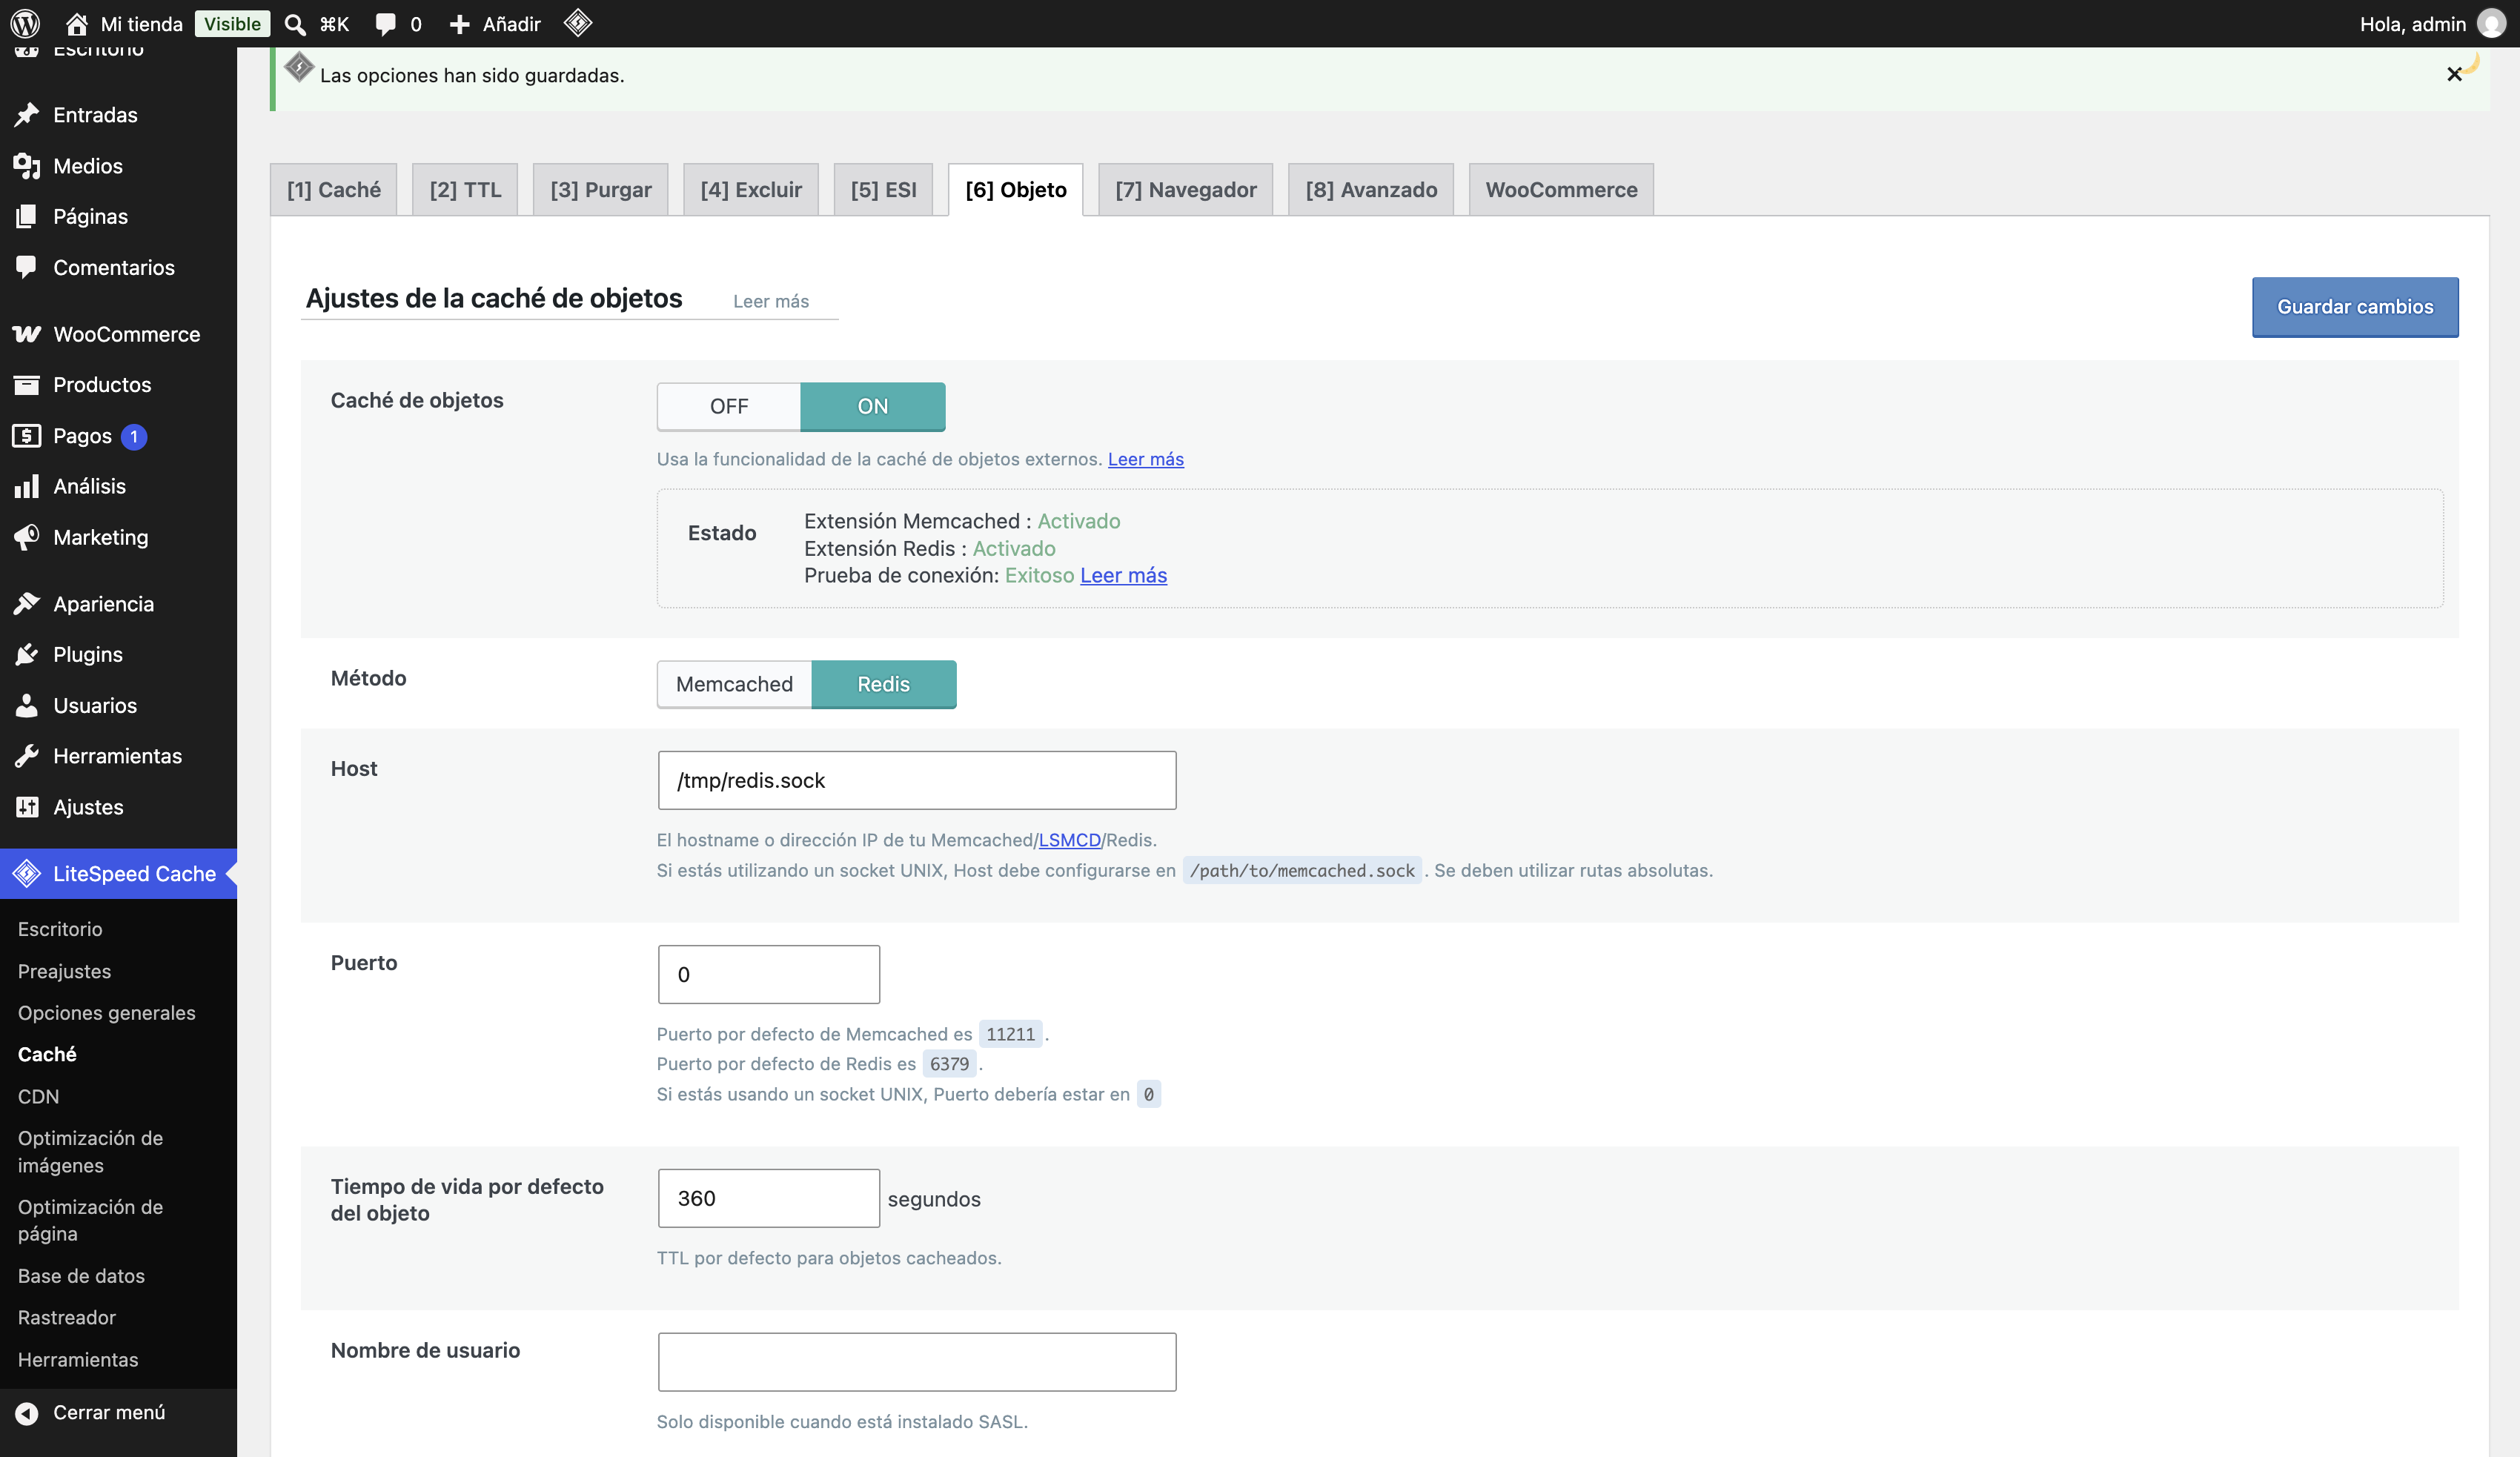Open Optimización de página submenu item

tap(90, 1220)
